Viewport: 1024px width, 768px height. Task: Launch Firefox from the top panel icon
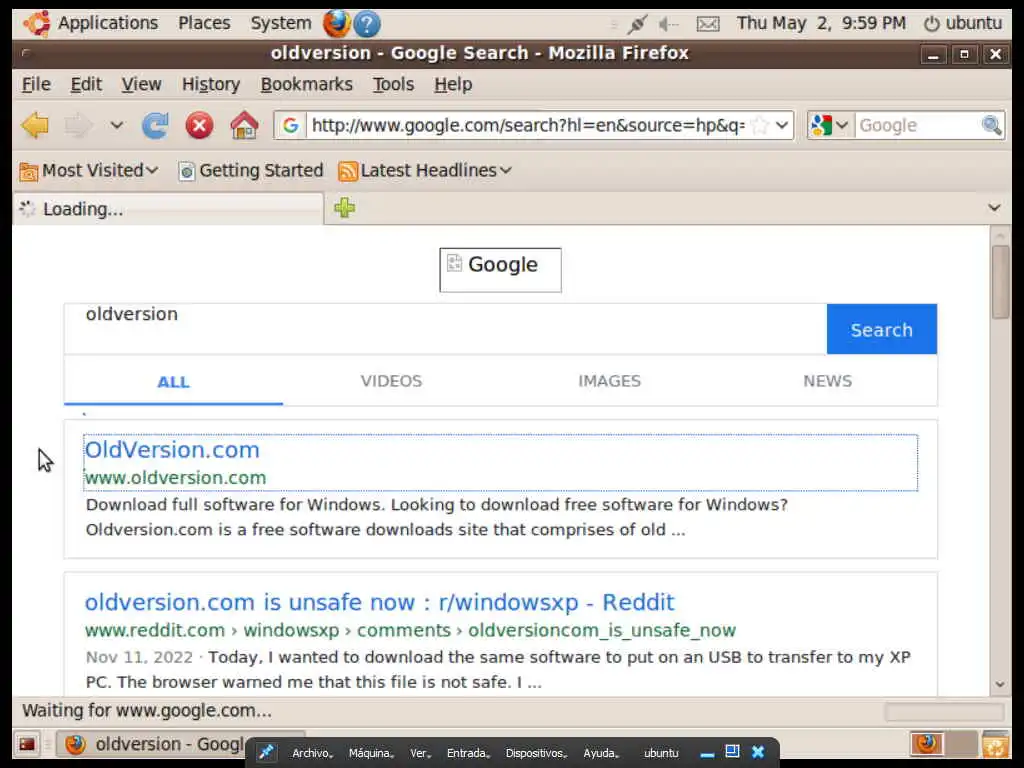coord(336,24)
